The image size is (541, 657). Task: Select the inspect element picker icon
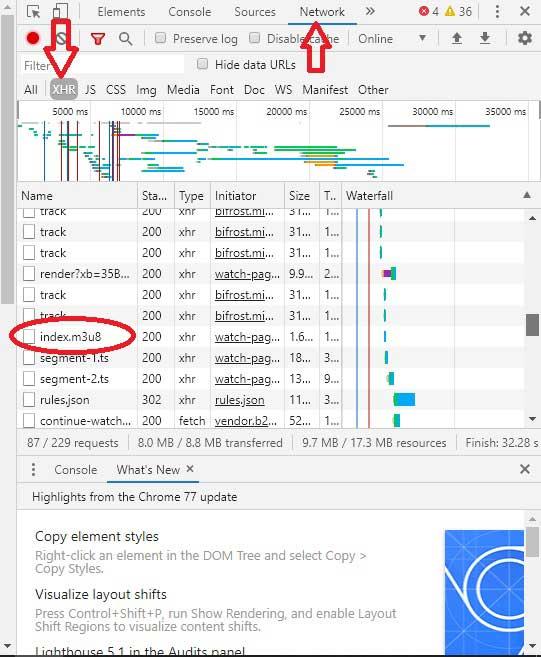(33, 11)
